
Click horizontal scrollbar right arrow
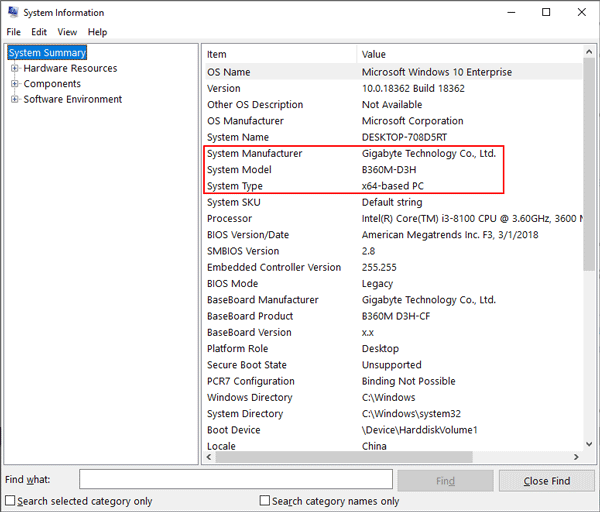click(x=576, y=457)
